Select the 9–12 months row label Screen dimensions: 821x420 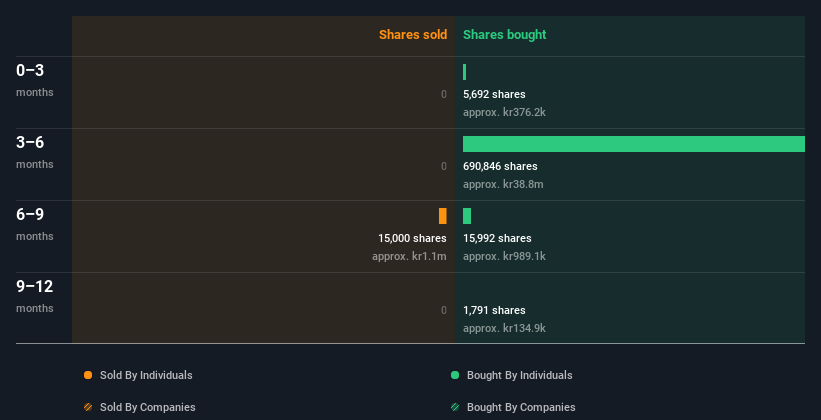(x=35, y=296)
